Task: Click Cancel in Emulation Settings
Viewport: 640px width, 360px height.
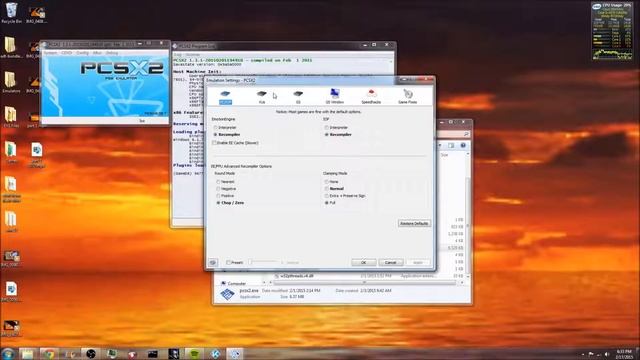Action: 391,262
